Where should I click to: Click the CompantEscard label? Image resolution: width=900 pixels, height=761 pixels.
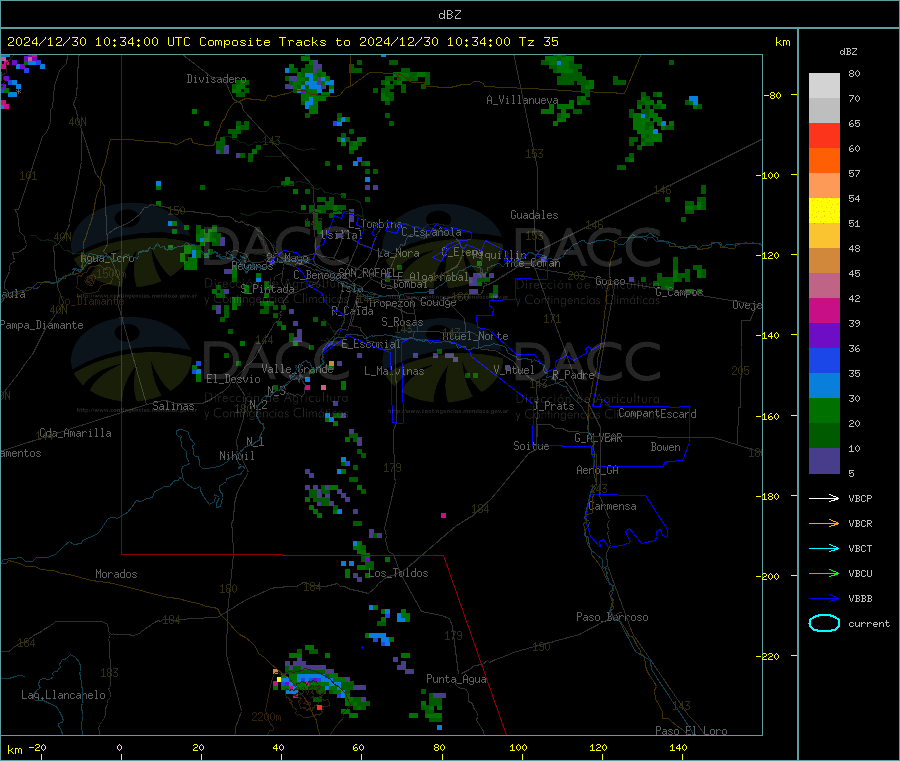tap(657, 414)
